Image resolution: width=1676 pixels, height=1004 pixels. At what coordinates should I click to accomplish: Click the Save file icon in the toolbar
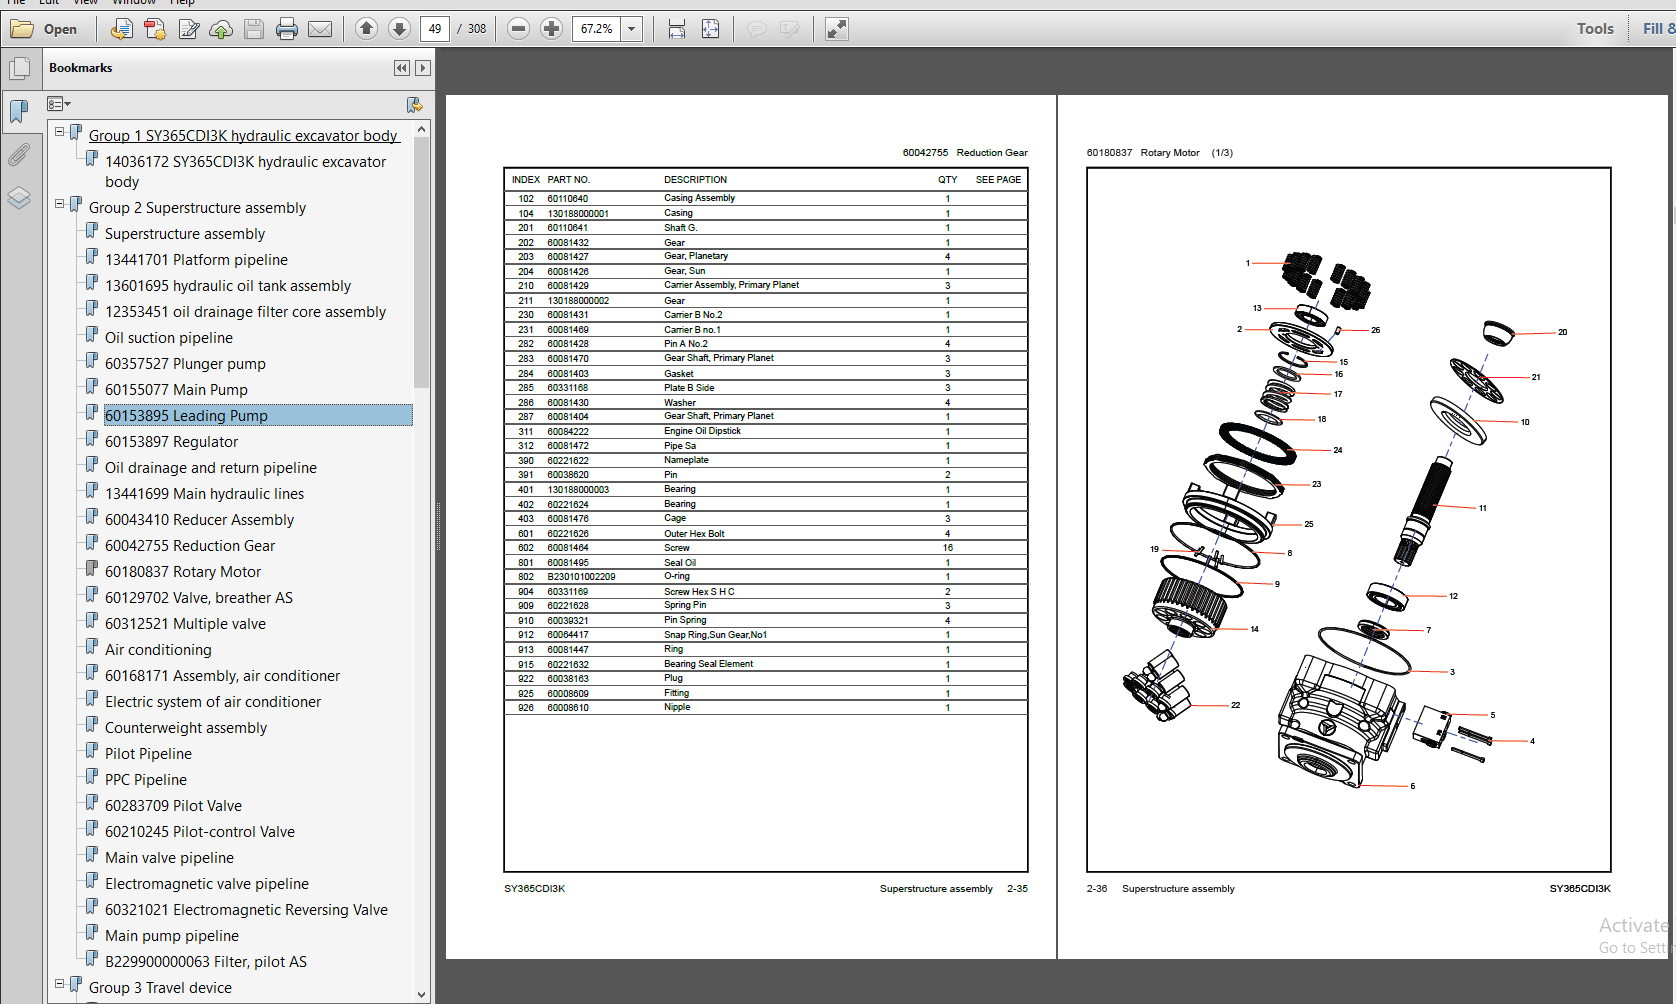tap(254, 28)
